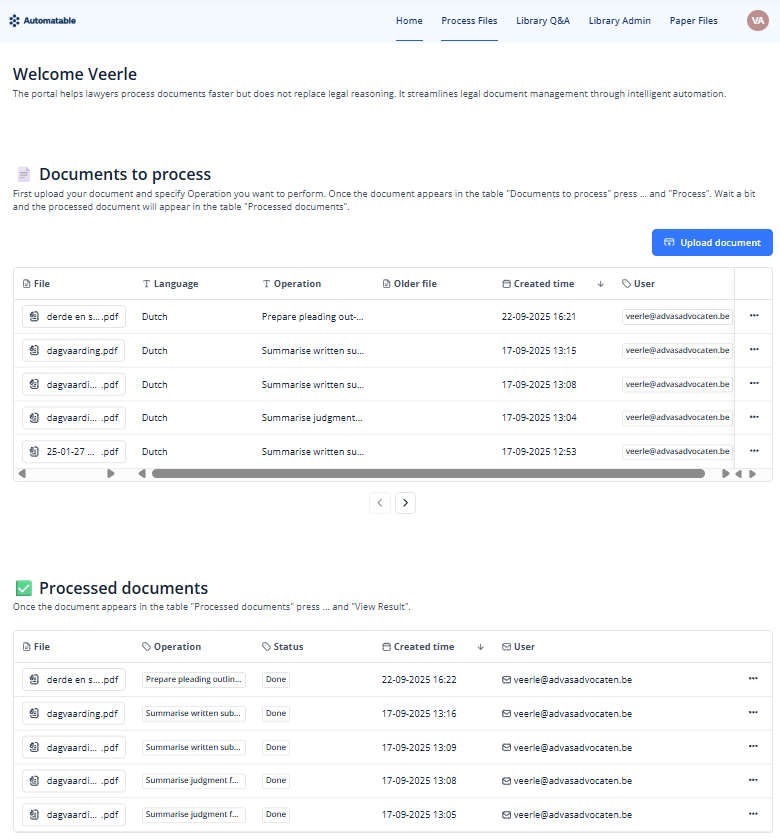
Task: Click the Automatable logo icon
Action: [14, 21]
